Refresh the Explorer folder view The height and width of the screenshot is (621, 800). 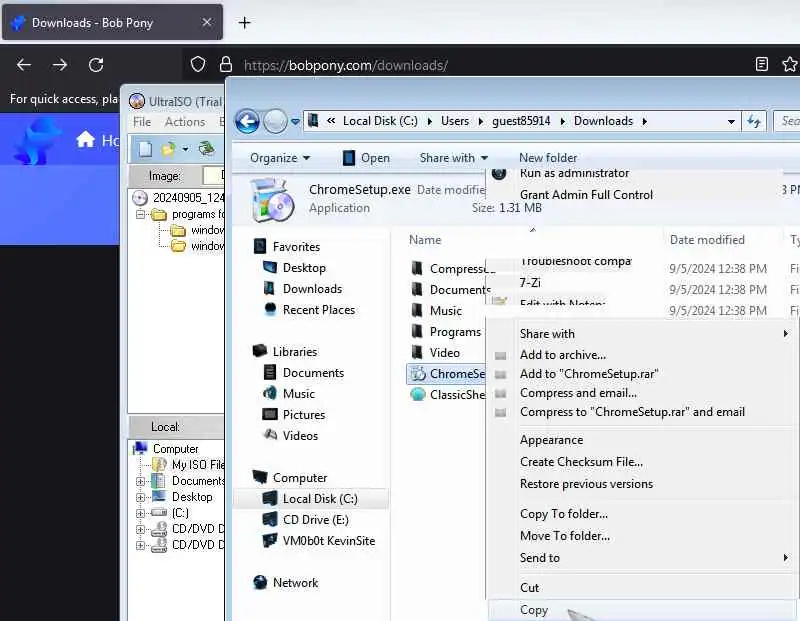[754, 121]
